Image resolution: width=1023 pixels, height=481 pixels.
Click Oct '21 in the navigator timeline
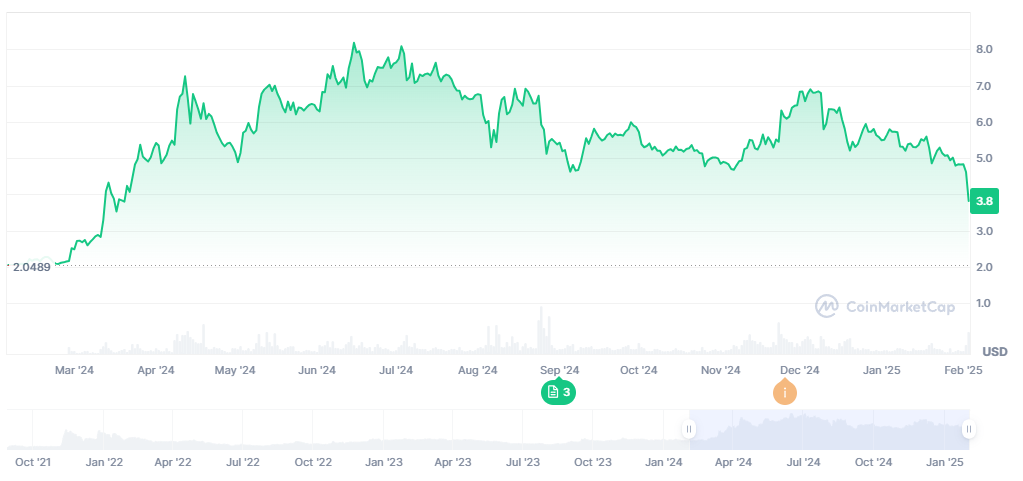[33, 462]
